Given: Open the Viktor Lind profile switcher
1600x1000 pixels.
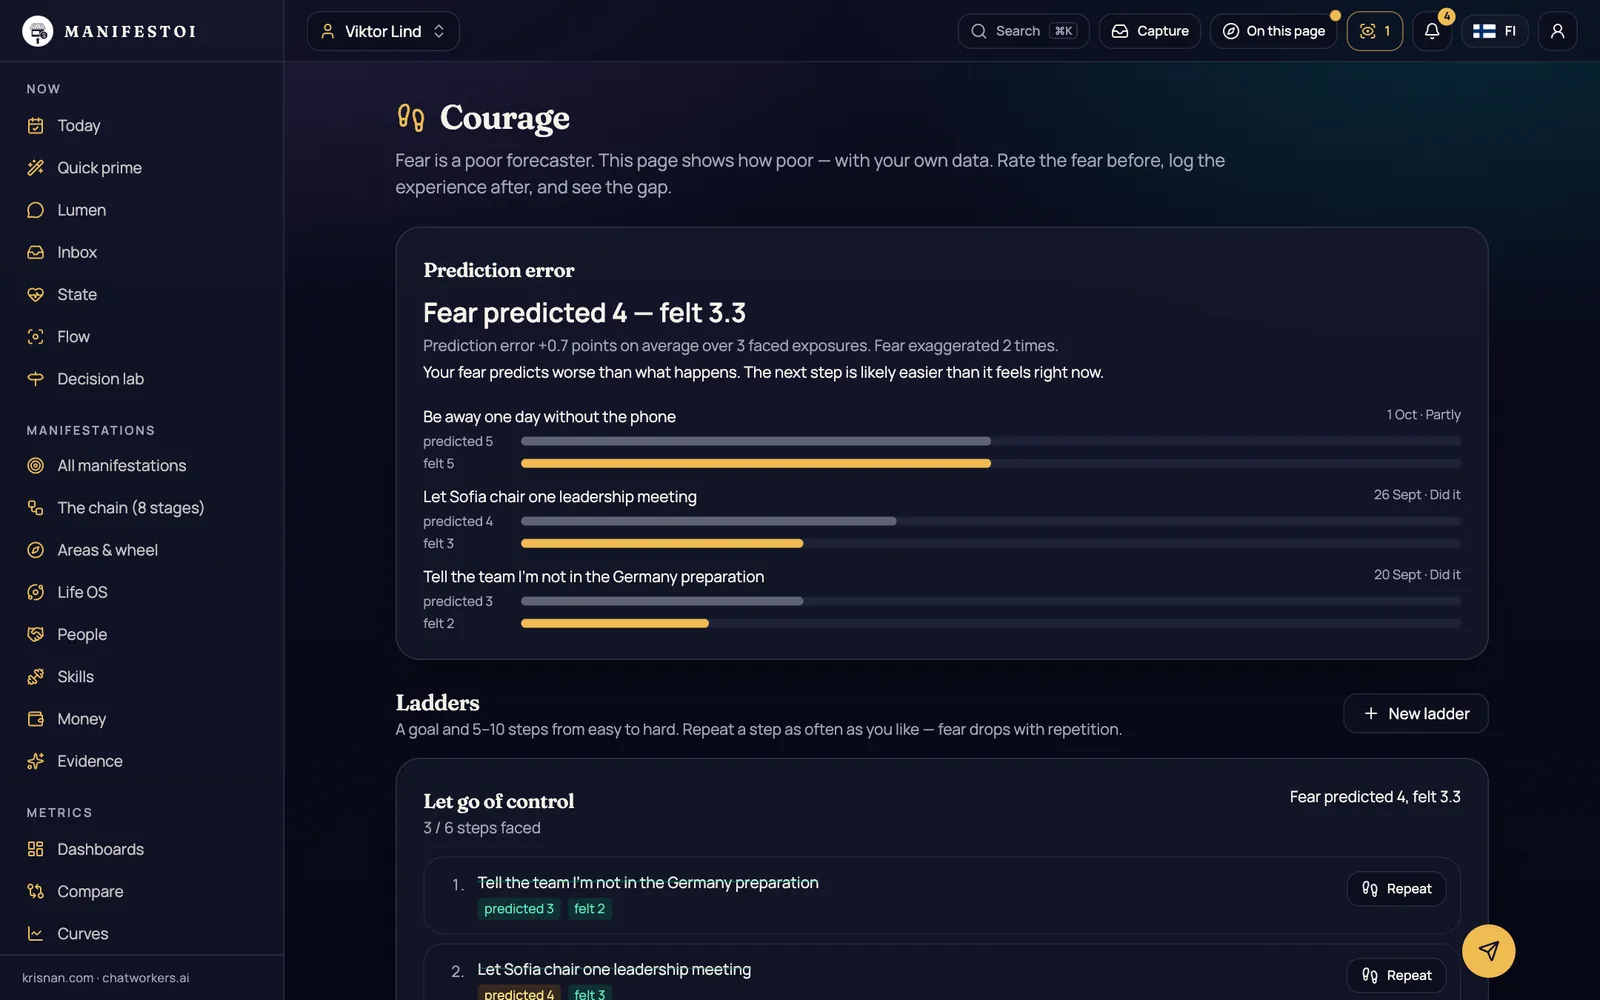Looking at the screenshot, I should (x=383, y=31).
